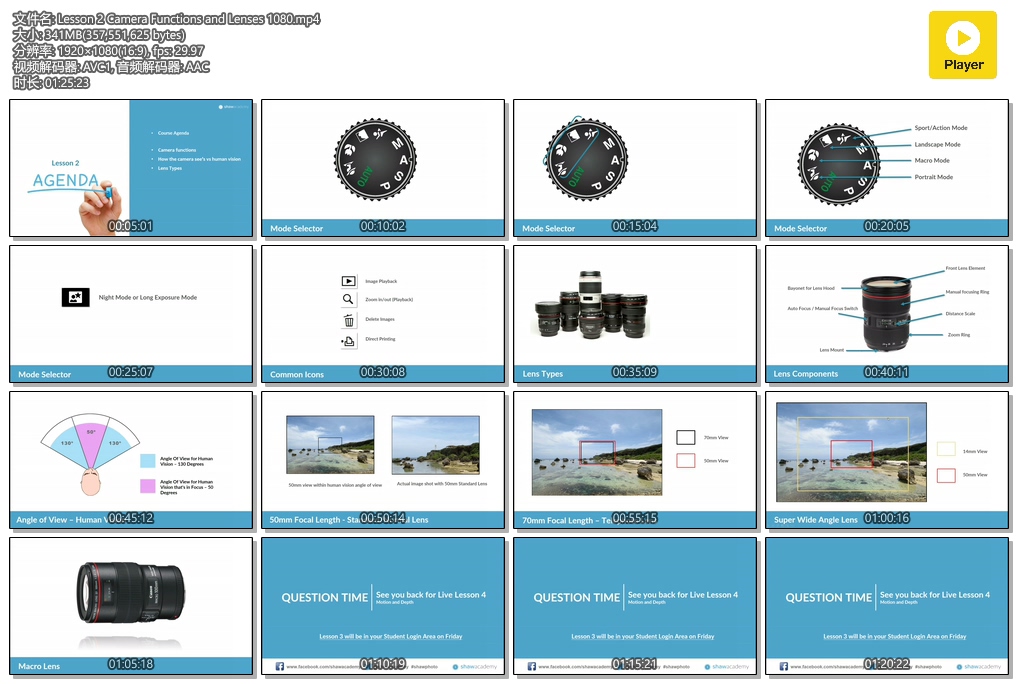Click the Super Wide Angle Lens thumbnail
Screen dimensions: 1018x684
point(887,460)
